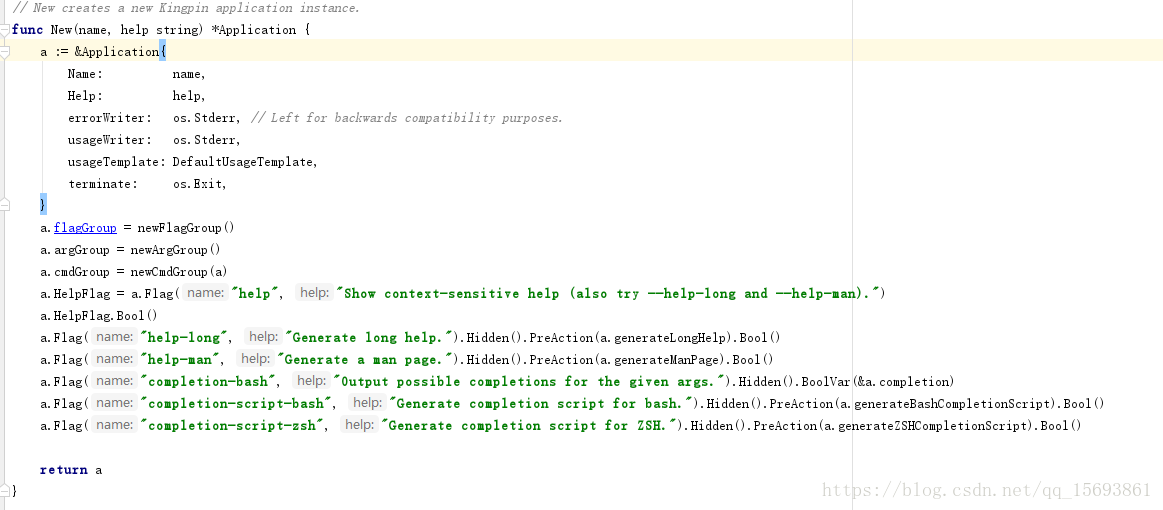Collapse the fold marker at the struct's closing brace
This screenshot has height=510, width=1163.
pyautogui.click(x=5, y=204)
